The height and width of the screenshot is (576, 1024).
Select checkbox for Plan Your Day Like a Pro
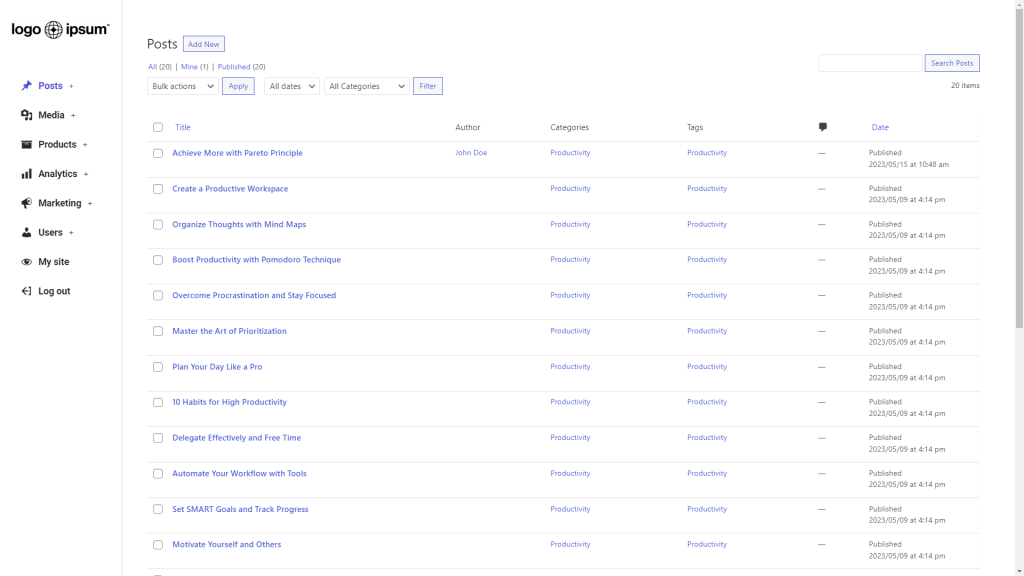pyautogui.click(x=158, y=367)
